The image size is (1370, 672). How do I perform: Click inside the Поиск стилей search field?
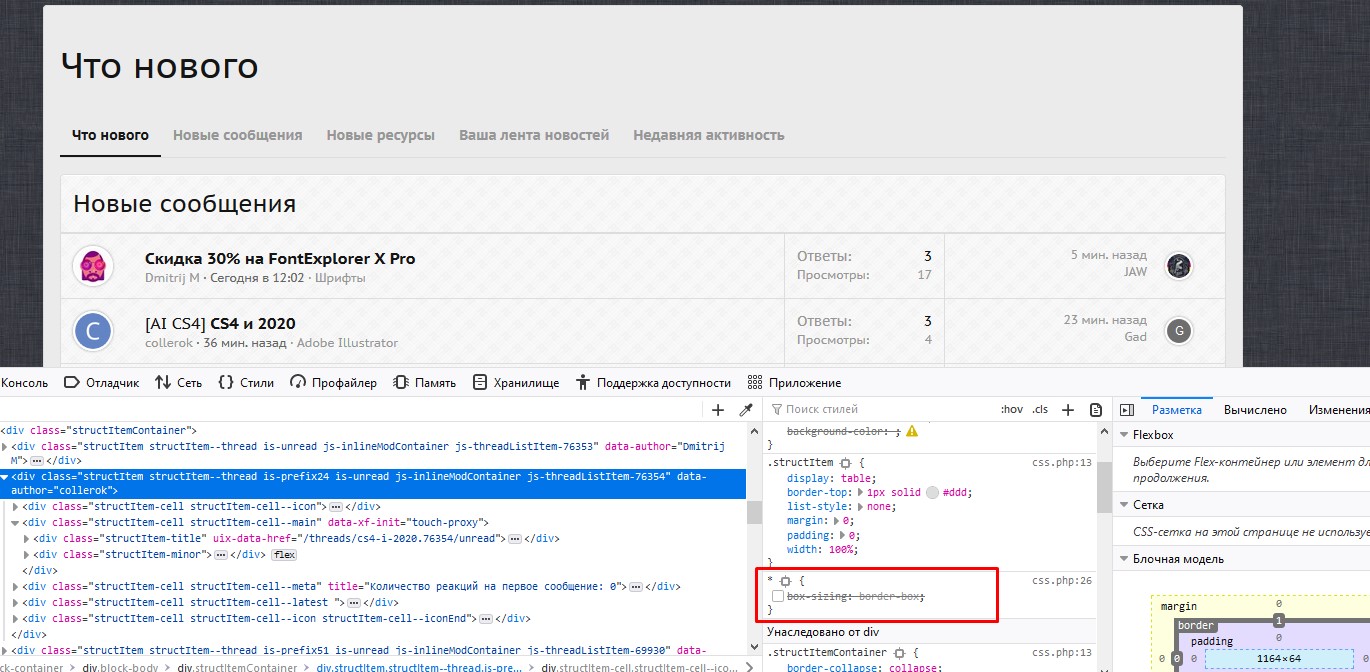(880, 409)
